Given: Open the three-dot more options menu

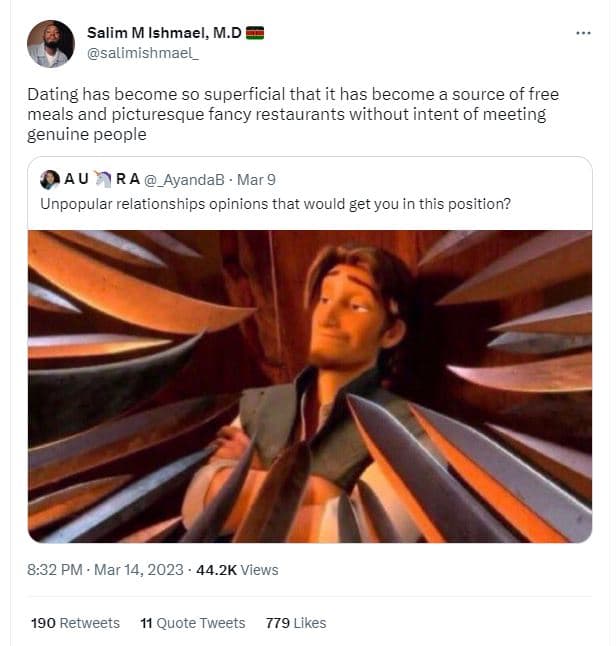Looking at the screenshot, I should 583,33.
